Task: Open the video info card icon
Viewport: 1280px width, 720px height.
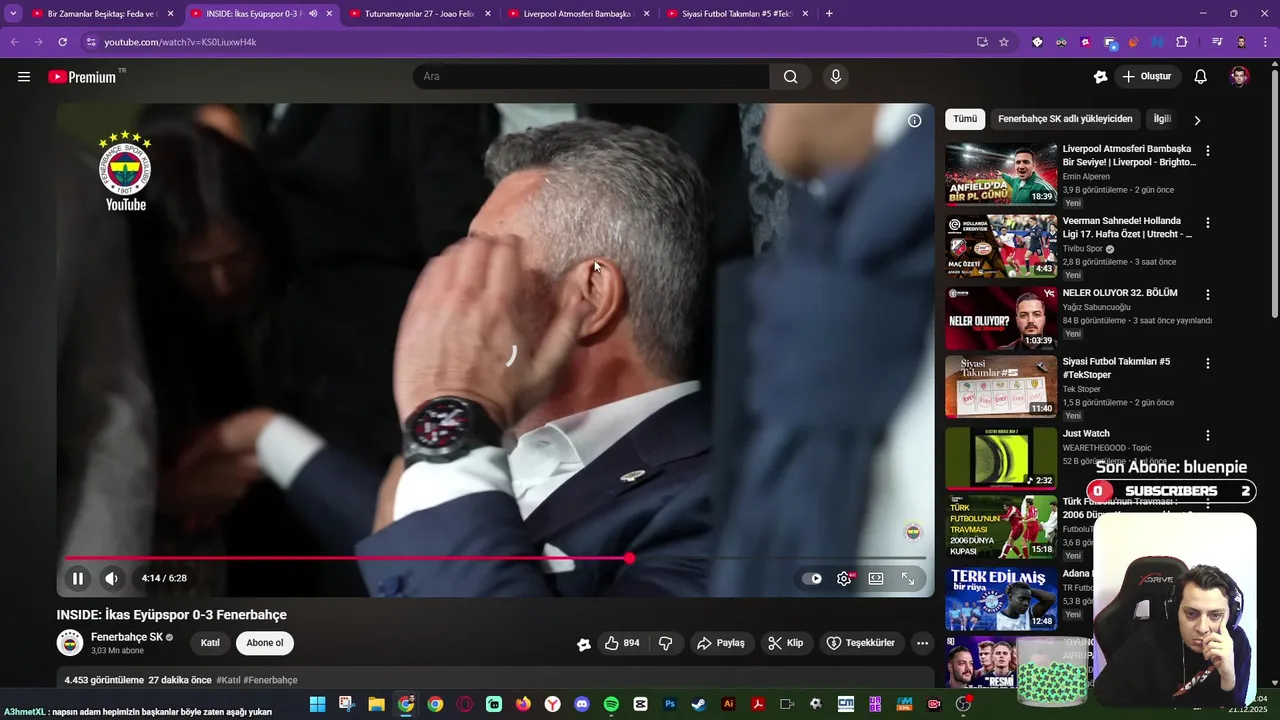Action: pyautogui.click(x=914, y=121)
